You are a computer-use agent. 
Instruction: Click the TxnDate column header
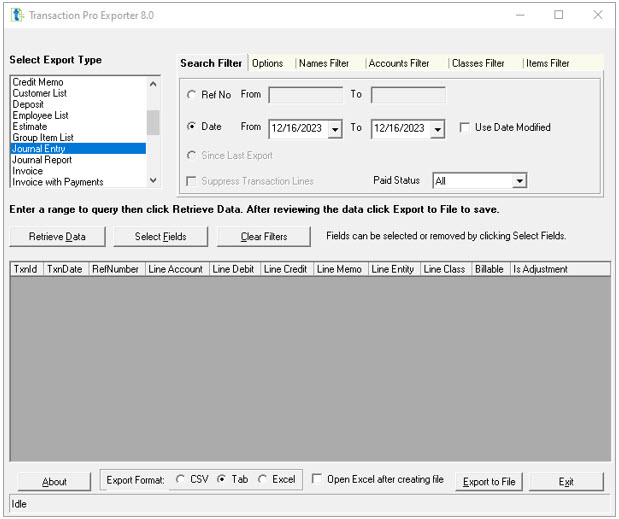[66, 269]
